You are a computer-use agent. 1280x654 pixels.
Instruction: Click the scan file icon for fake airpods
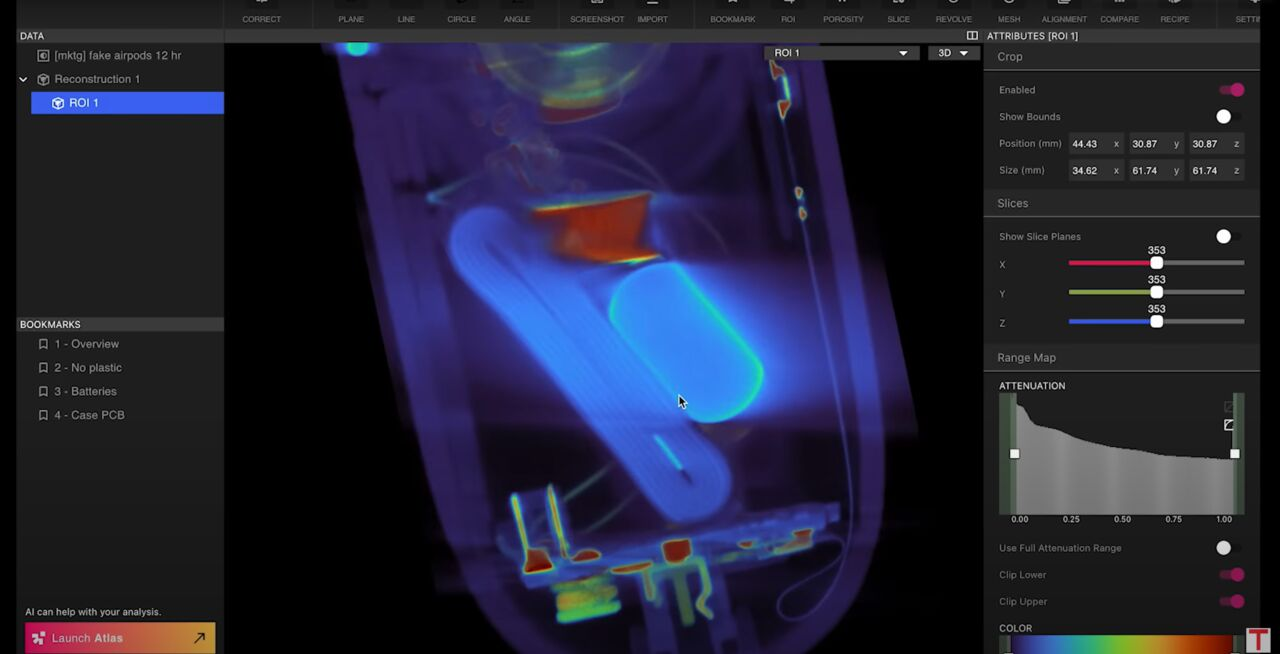43,56
